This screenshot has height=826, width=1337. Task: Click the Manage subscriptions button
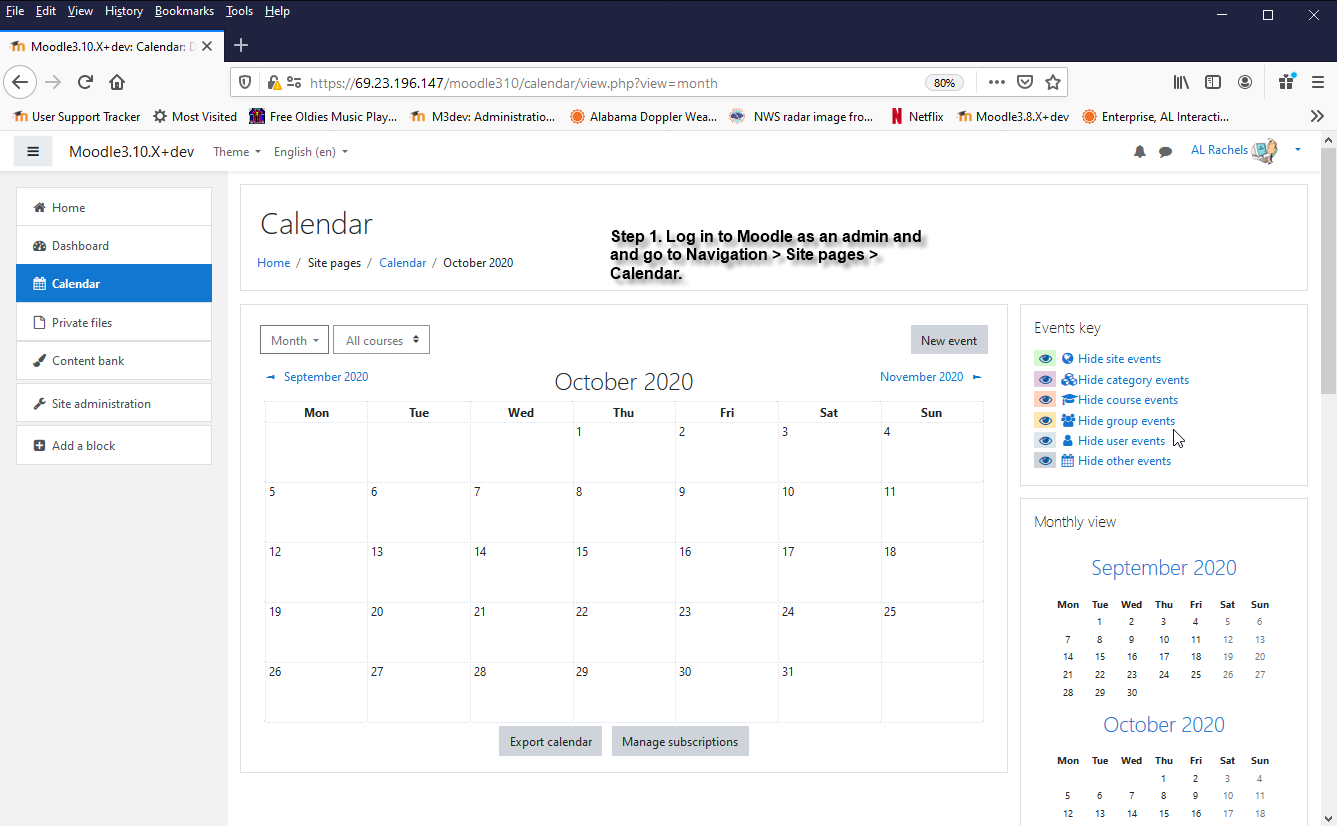pos(680,741)
